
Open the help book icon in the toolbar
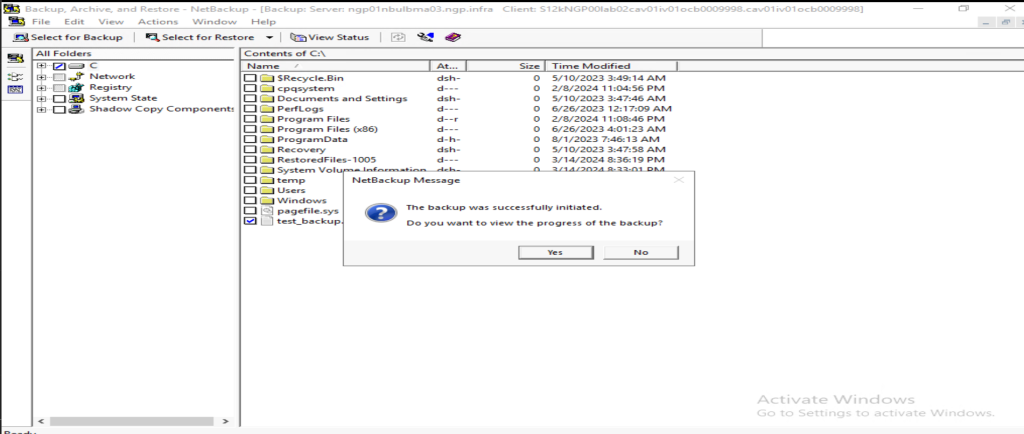point(453,37)
